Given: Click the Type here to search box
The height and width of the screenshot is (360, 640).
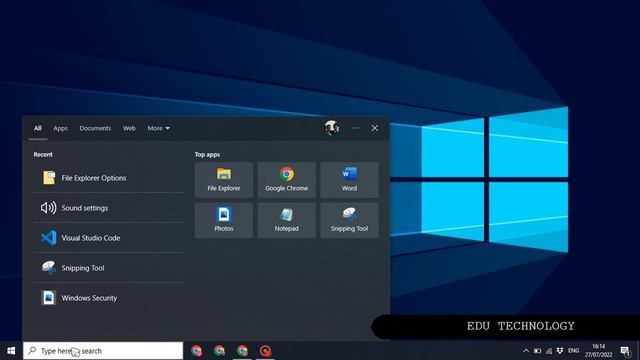Looking at the screenshot, I should tap(103, 351).
